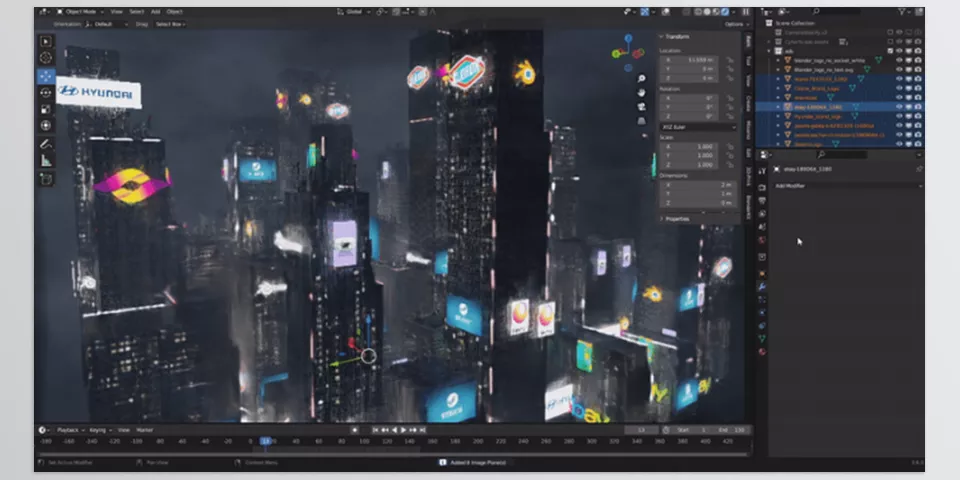Collapse the ads collection in outliner
960x480 pixels.
pyautogui.click(x=770, y=51)
